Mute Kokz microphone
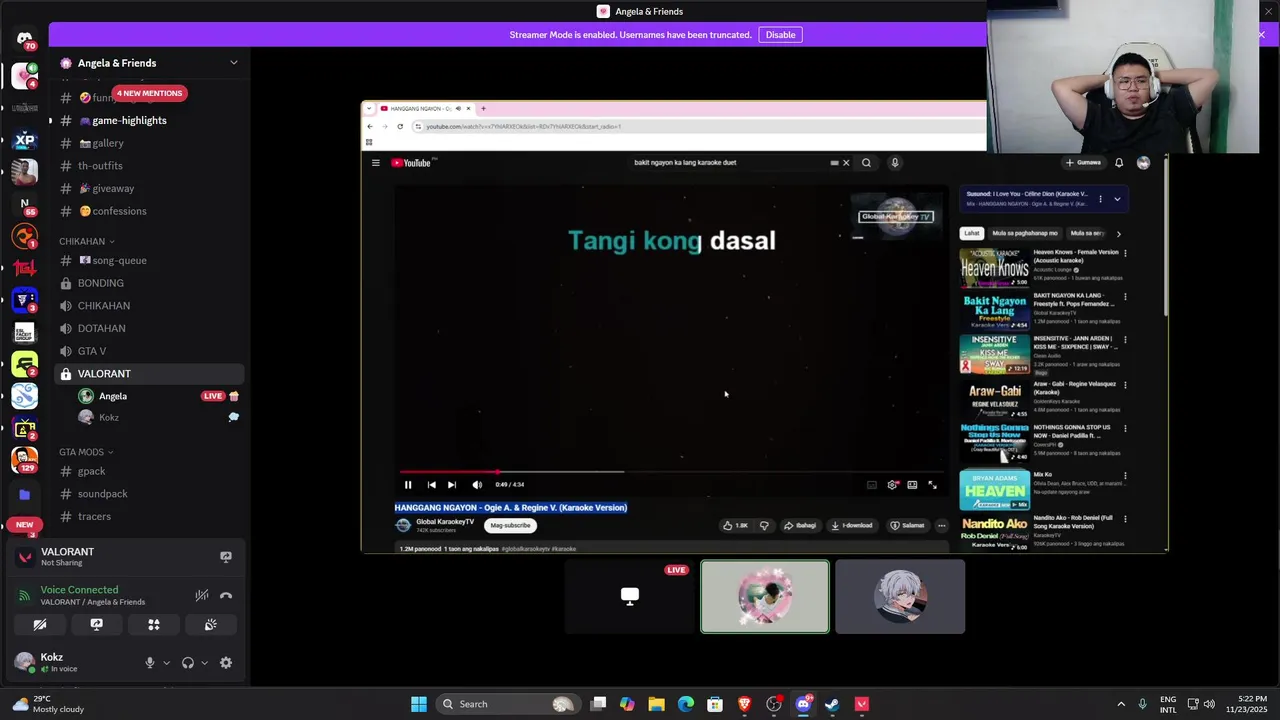This screenshot has height=720, width=1280. [150, 663]
